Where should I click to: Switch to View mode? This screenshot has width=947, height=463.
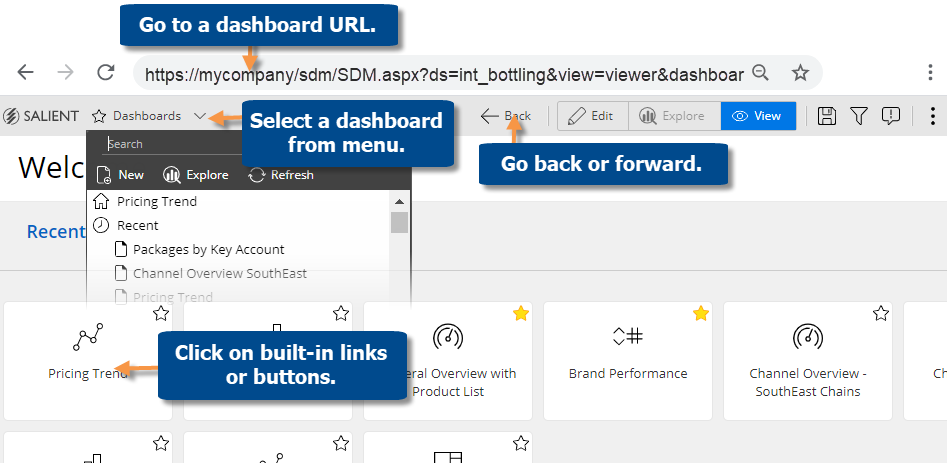coord(758,116)
